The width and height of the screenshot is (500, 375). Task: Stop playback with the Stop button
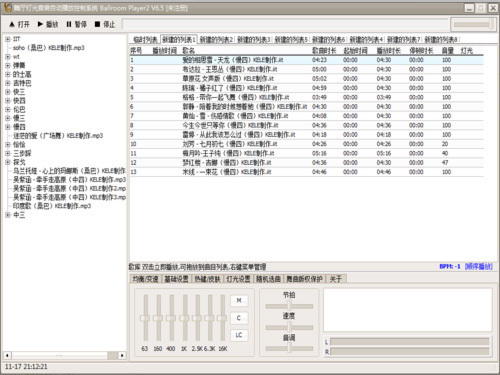105,24
